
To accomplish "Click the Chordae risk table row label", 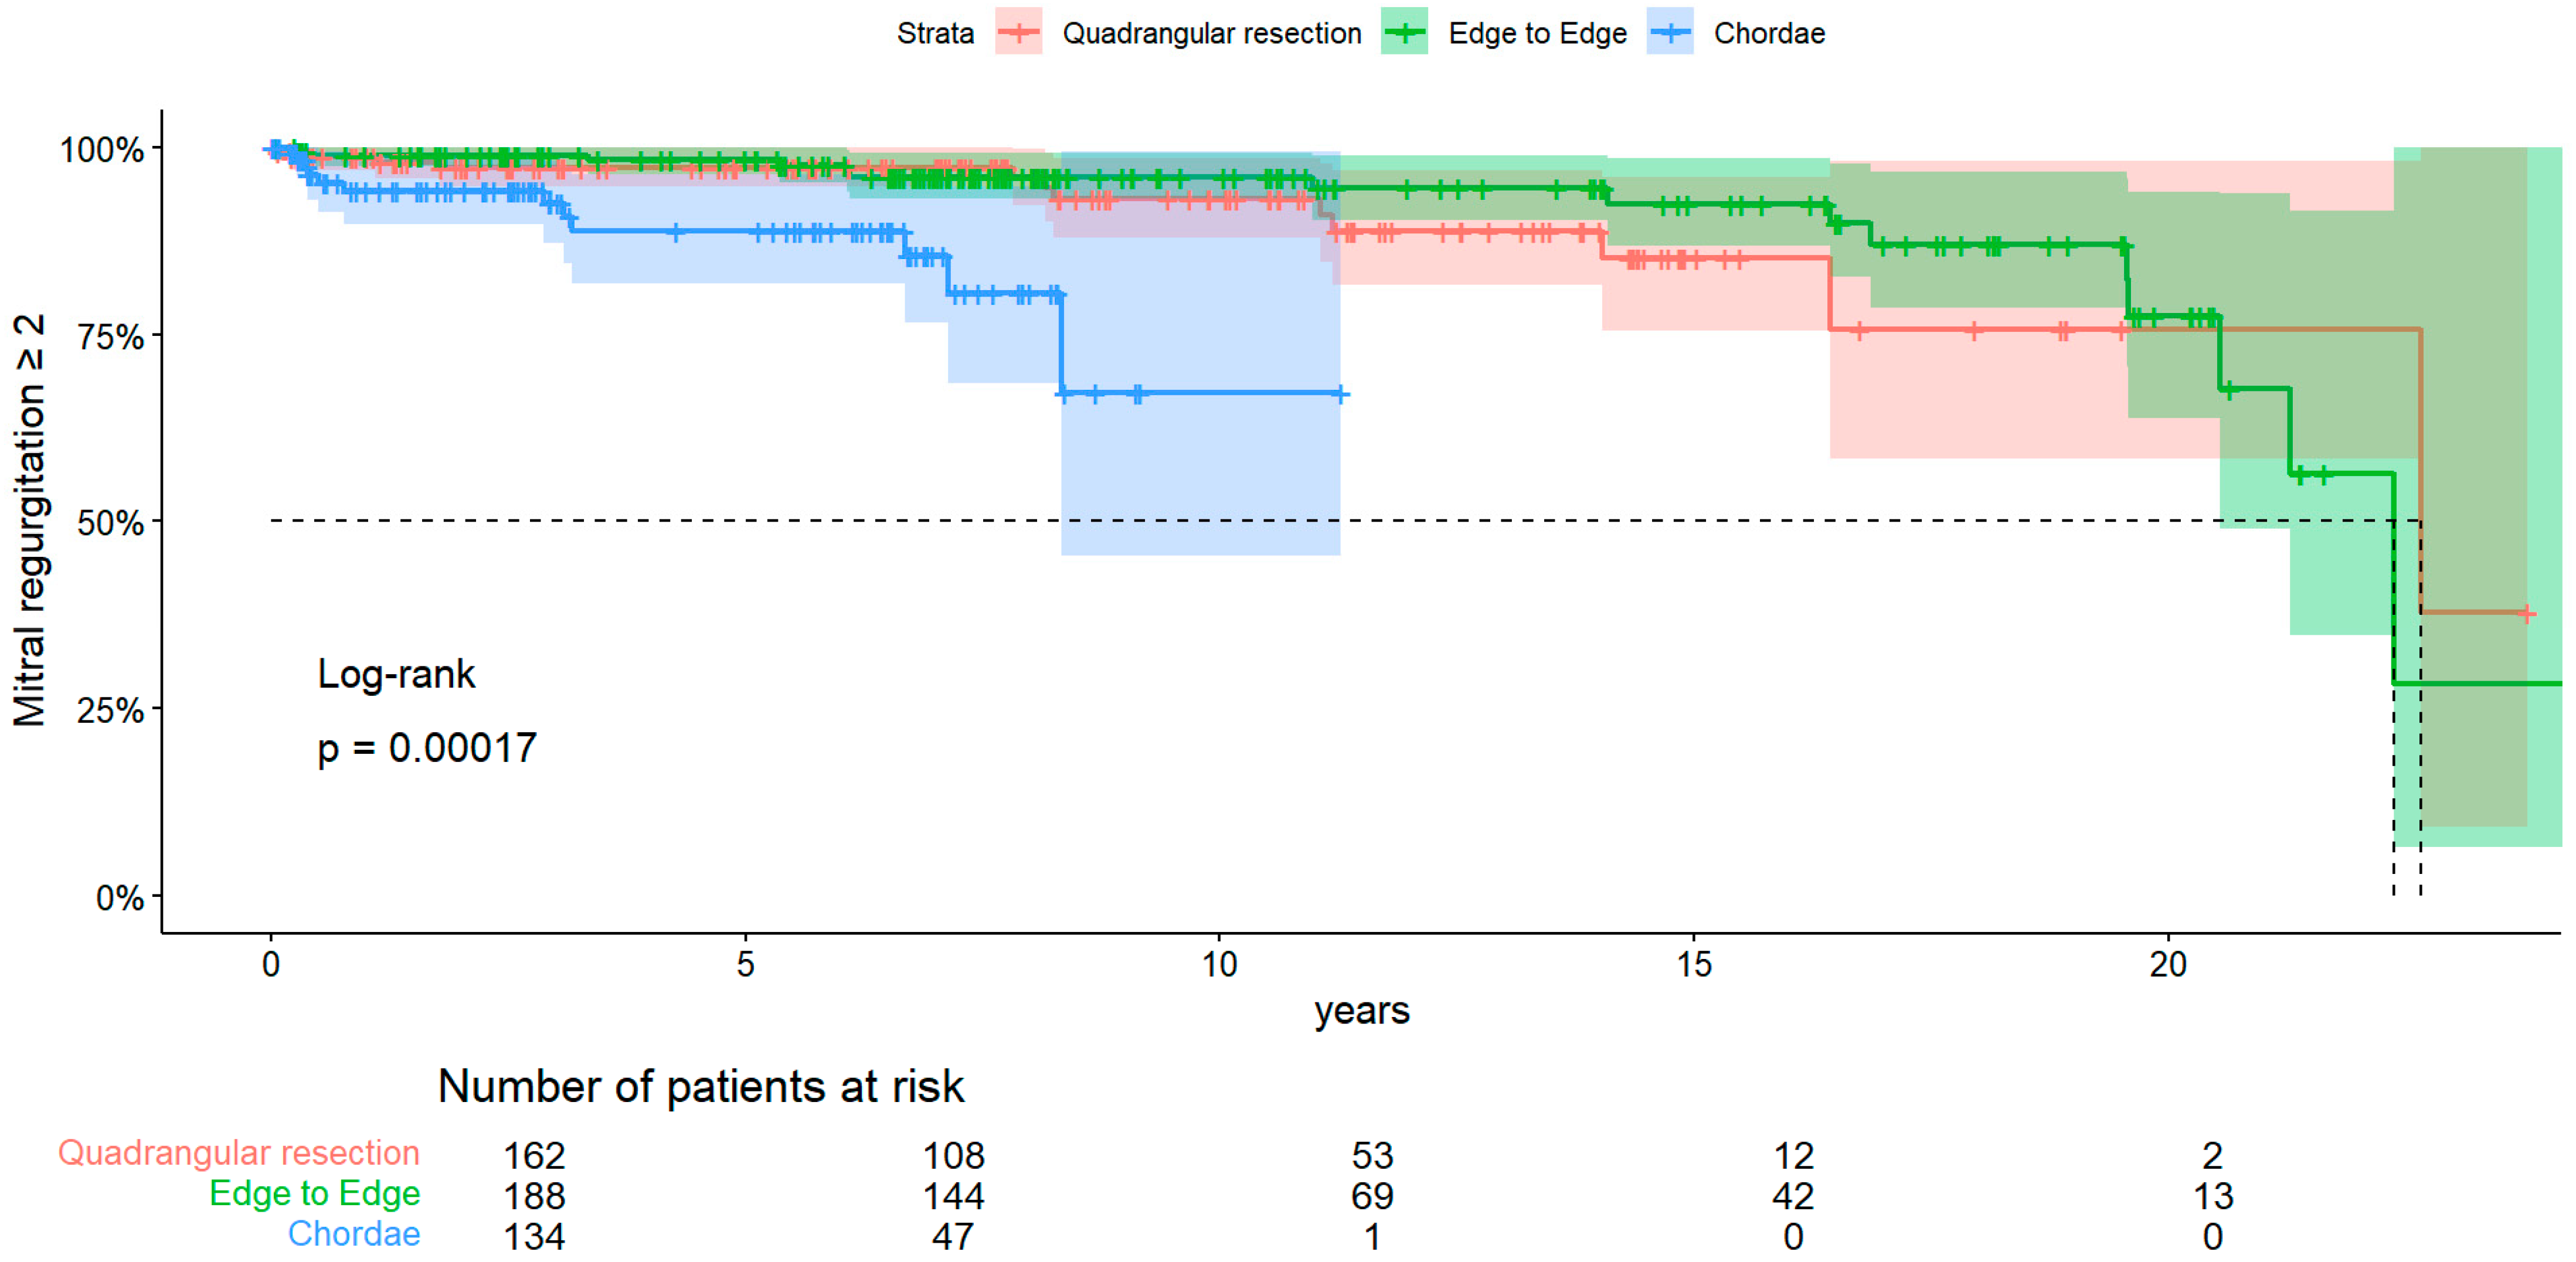I will (x=354, y=1234).
